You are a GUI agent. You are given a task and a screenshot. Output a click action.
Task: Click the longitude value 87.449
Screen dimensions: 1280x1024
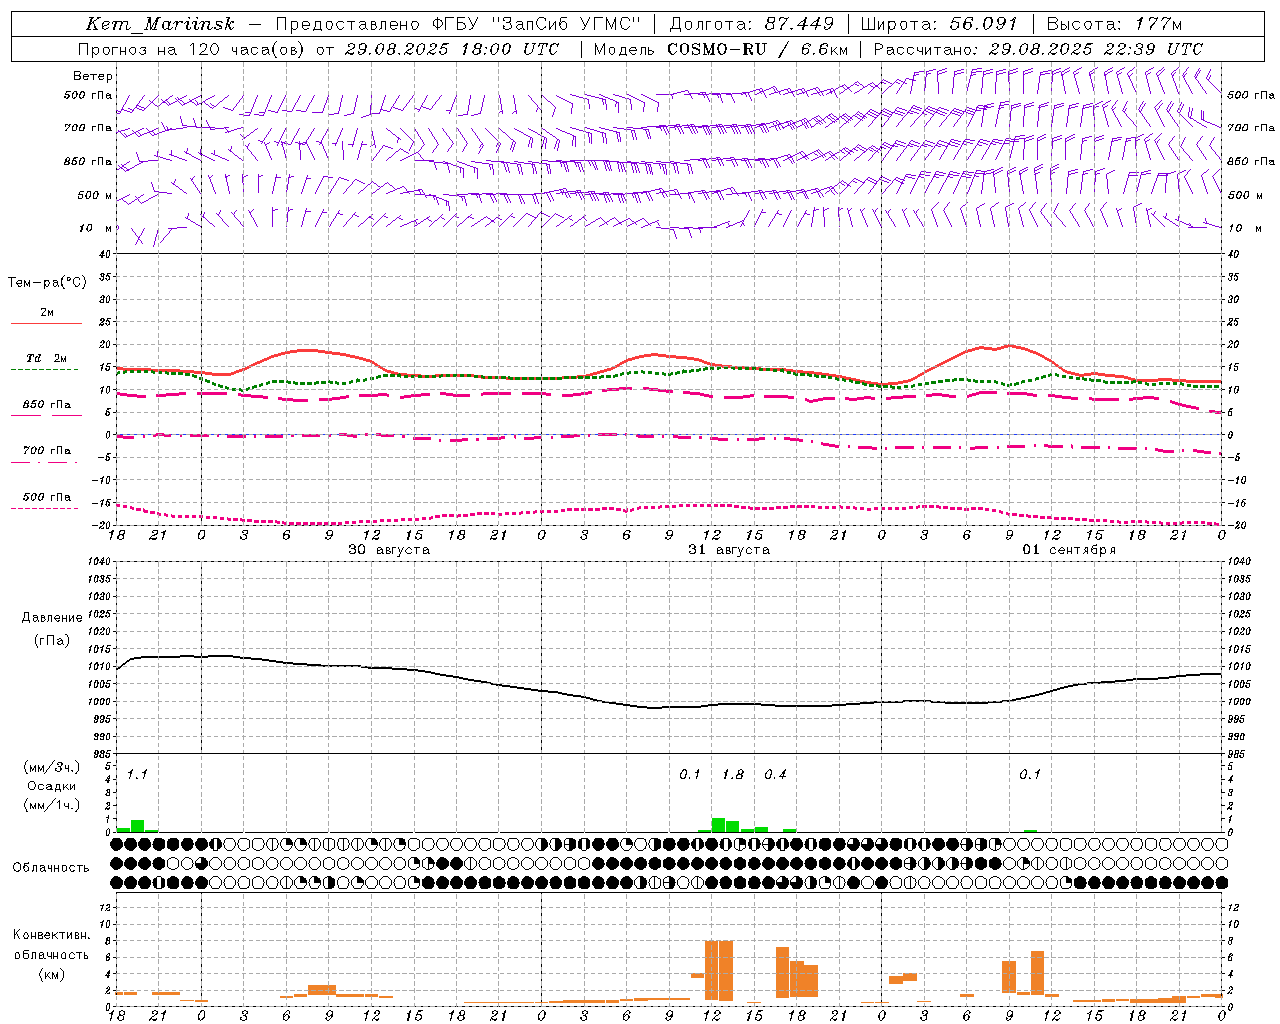[x=799, y=24]
